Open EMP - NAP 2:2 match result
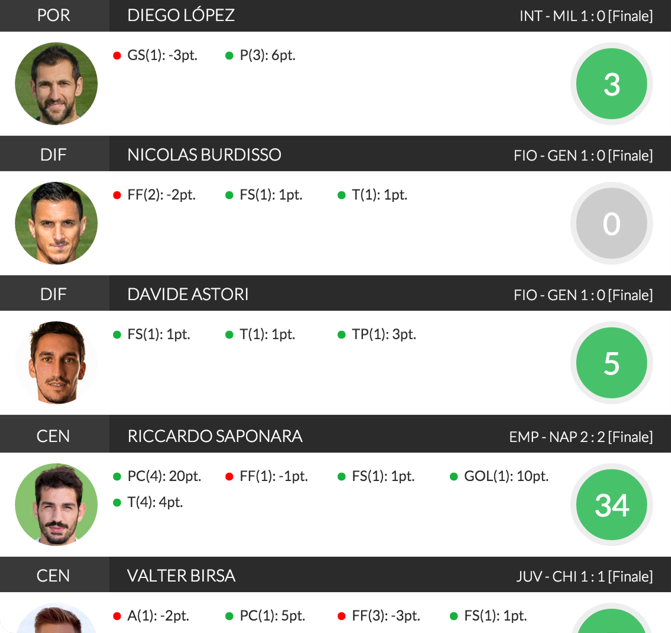This screenshot has height=633, width=671. click(x=581, y=437)
